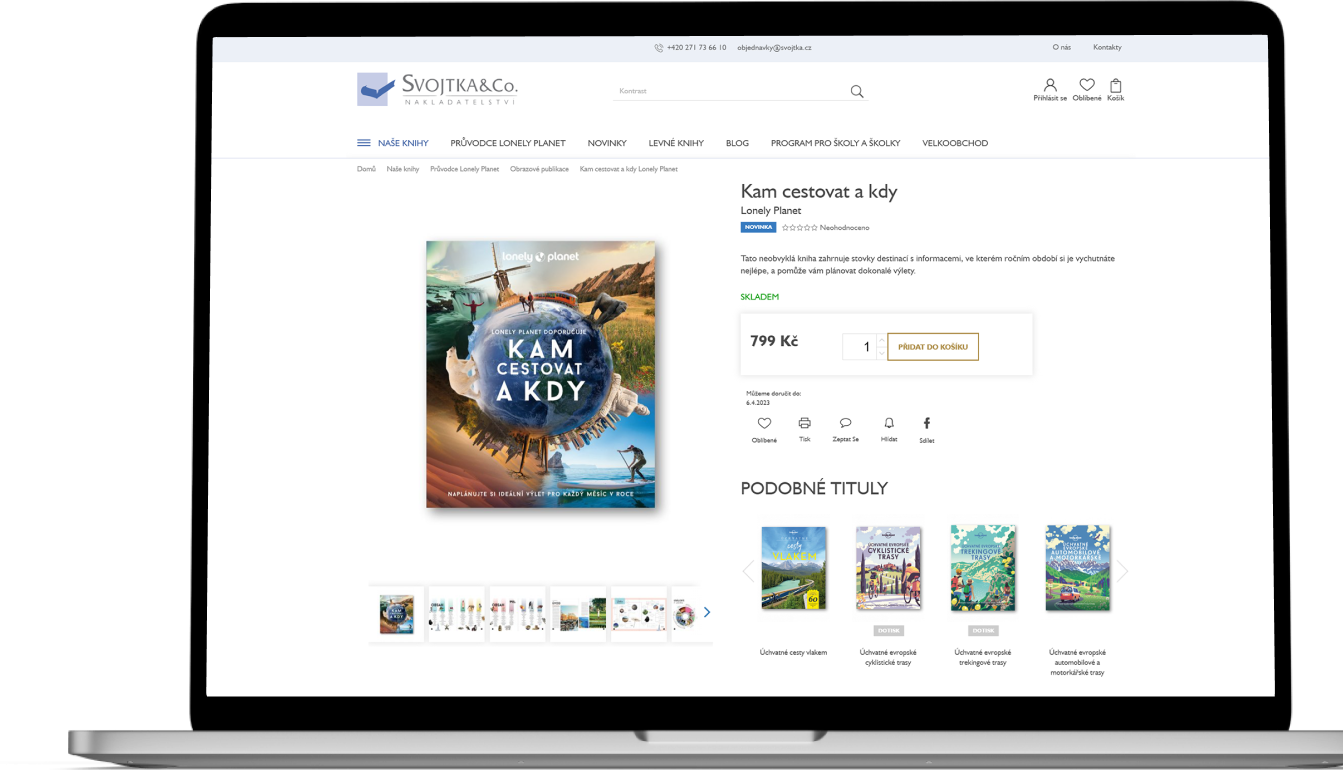Go to Domů breadcrumb
This screenshot has width=1343, height=781.
pos(366,169)
